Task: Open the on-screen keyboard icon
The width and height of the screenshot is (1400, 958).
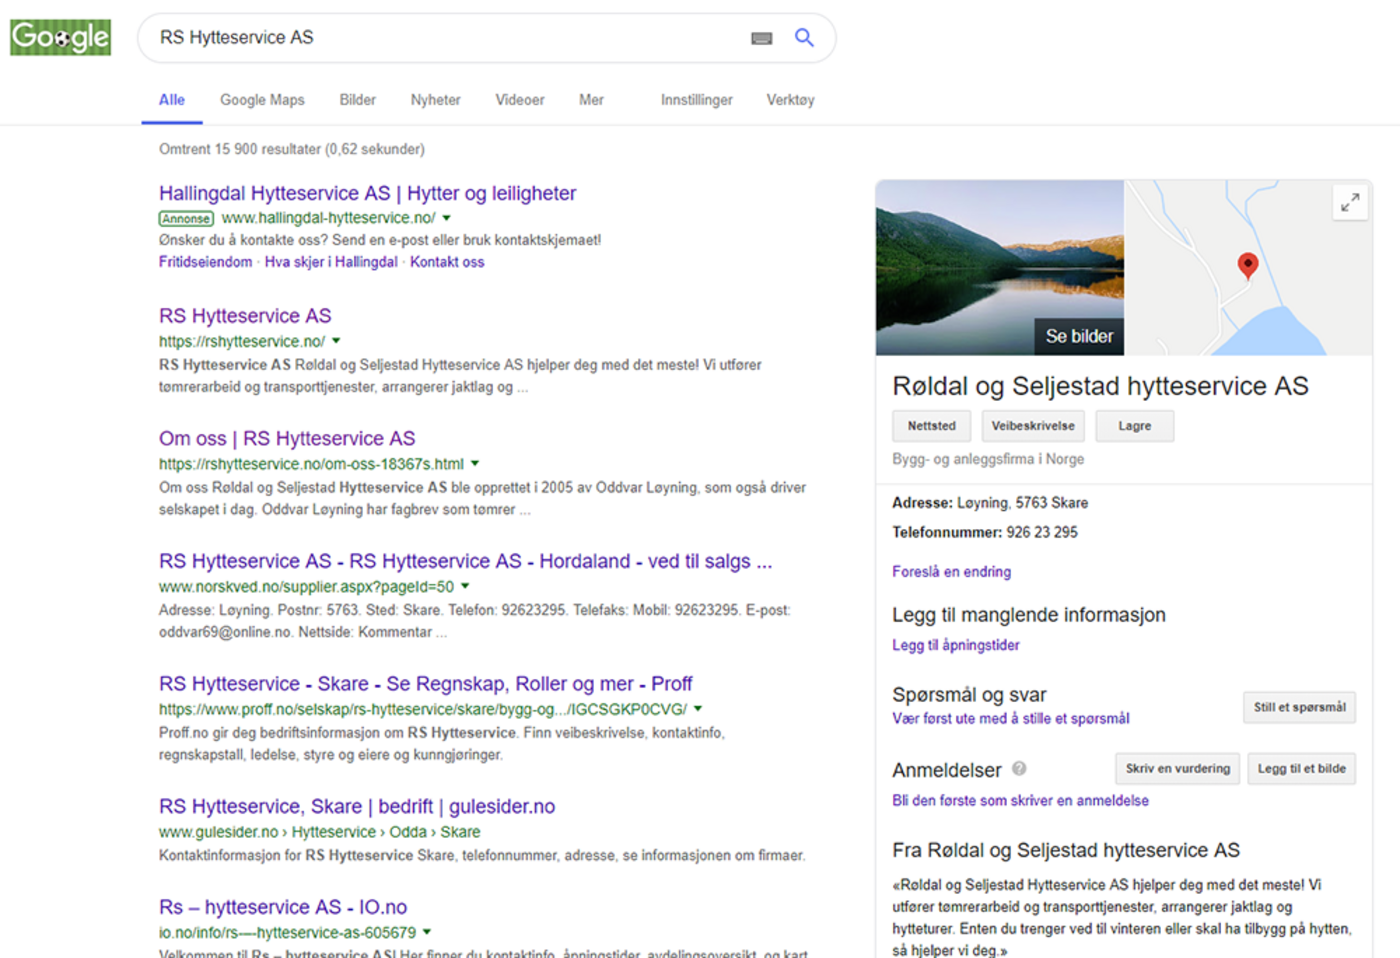Action: 762,38
